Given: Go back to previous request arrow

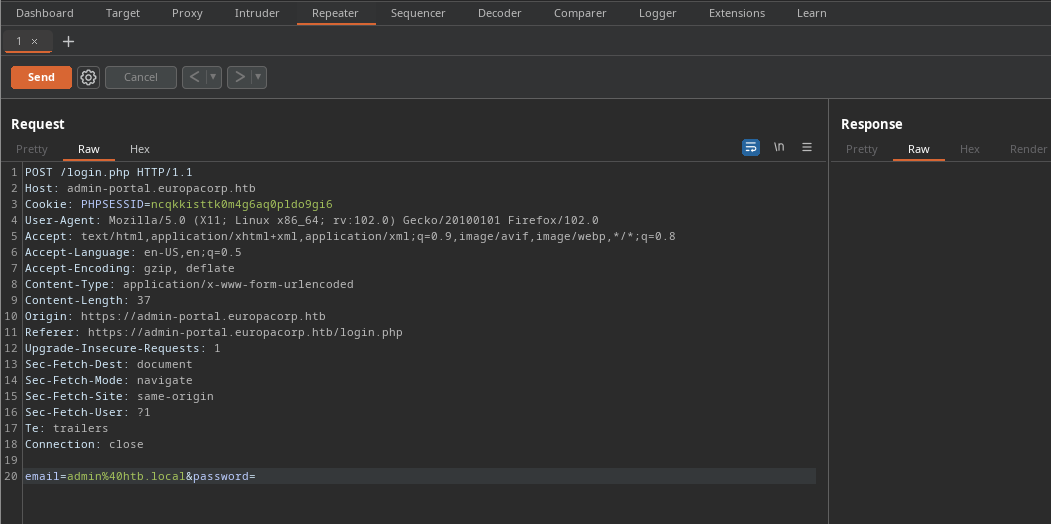Looking at the screenshot, I should 194,77.
